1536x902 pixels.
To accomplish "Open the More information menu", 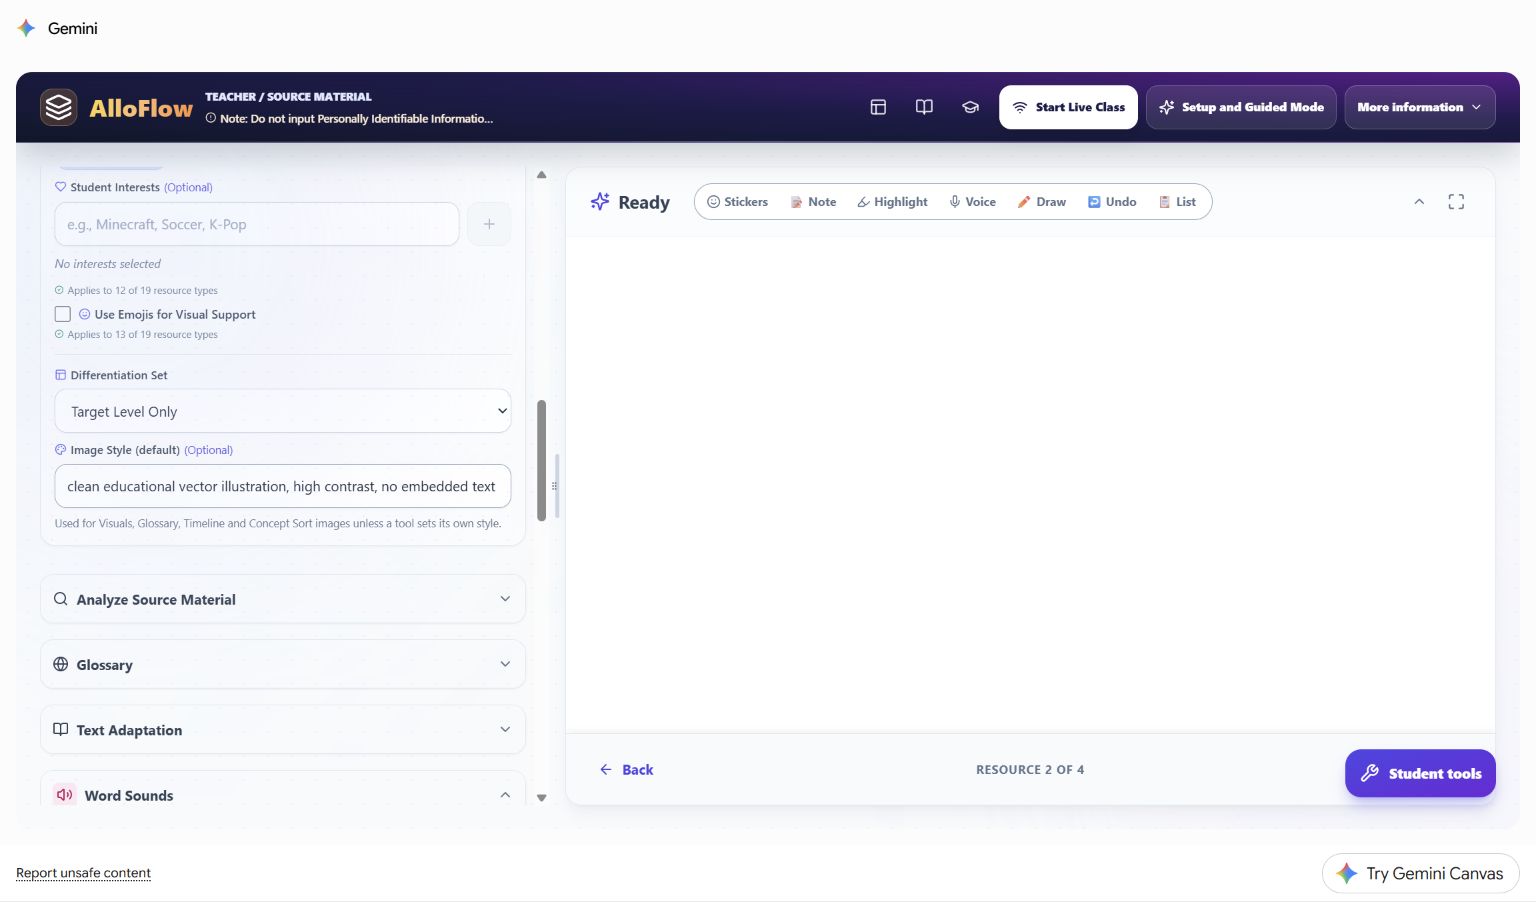I will click(1419, 107).
